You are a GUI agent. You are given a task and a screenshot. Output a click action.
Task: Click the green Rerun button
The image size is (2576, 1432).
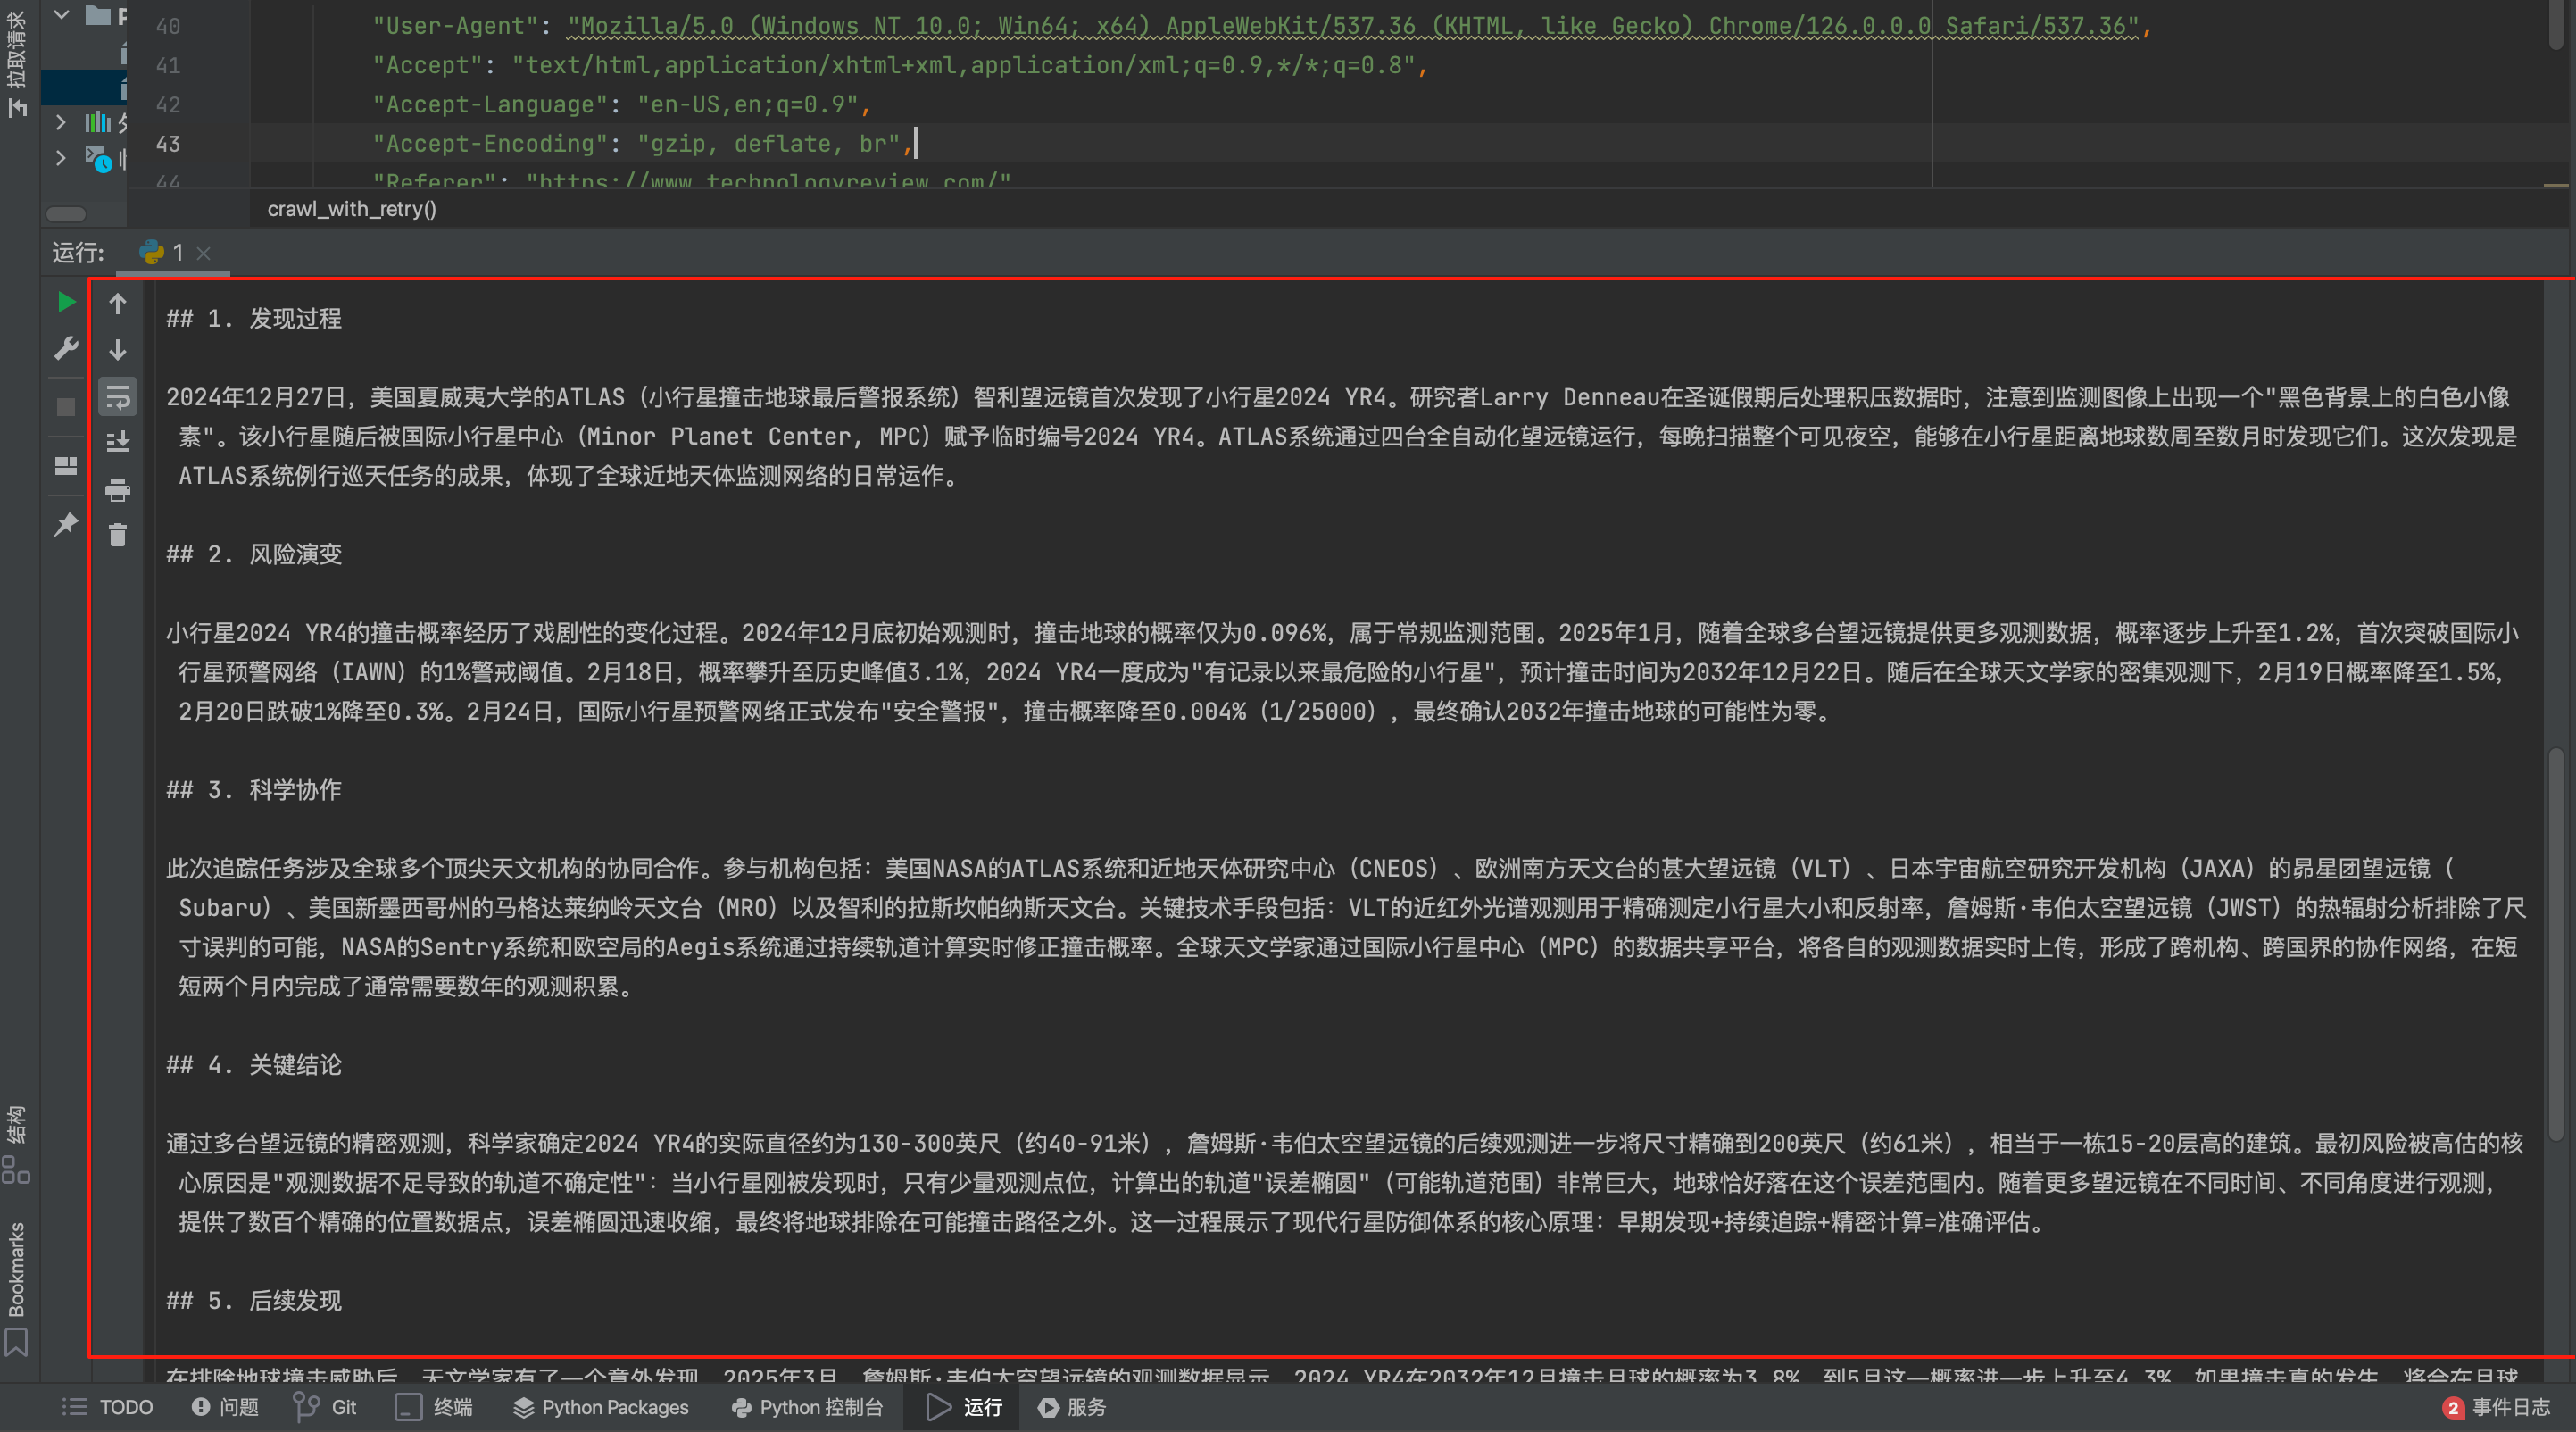66,302
